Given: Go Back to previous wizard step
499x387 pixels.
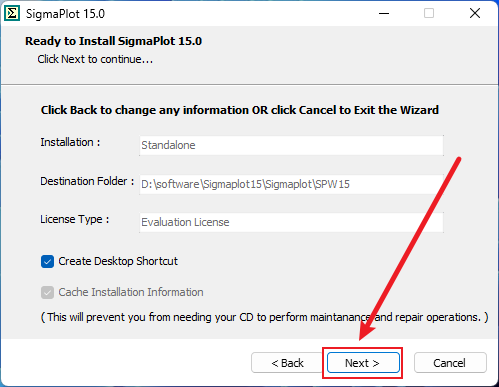Looking at the screenshot, I should (287, 363).
